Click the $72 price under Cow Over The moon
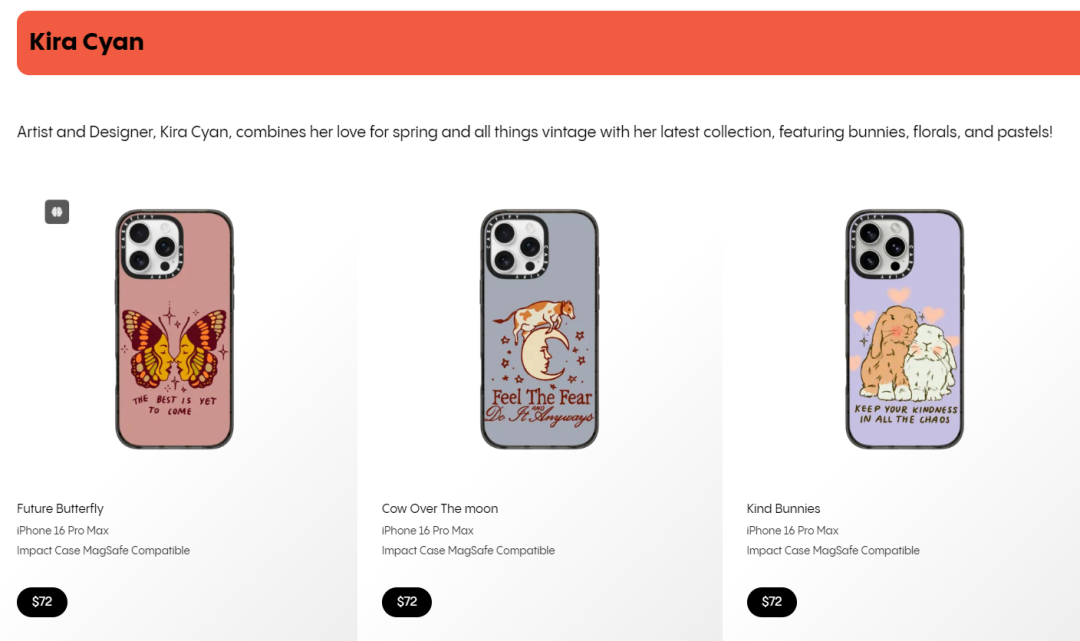Screen dimensions: 1080x641 [406, 602]
